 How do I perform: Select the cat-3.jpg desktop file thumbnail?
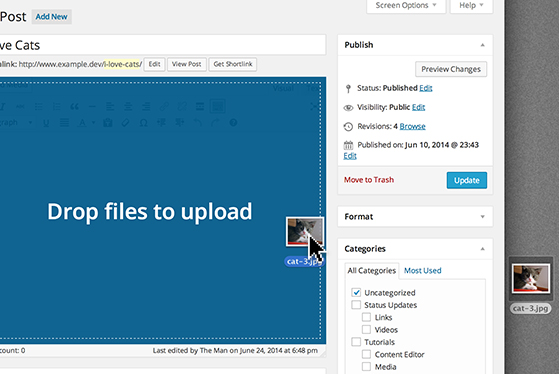(x=531, y=278)
